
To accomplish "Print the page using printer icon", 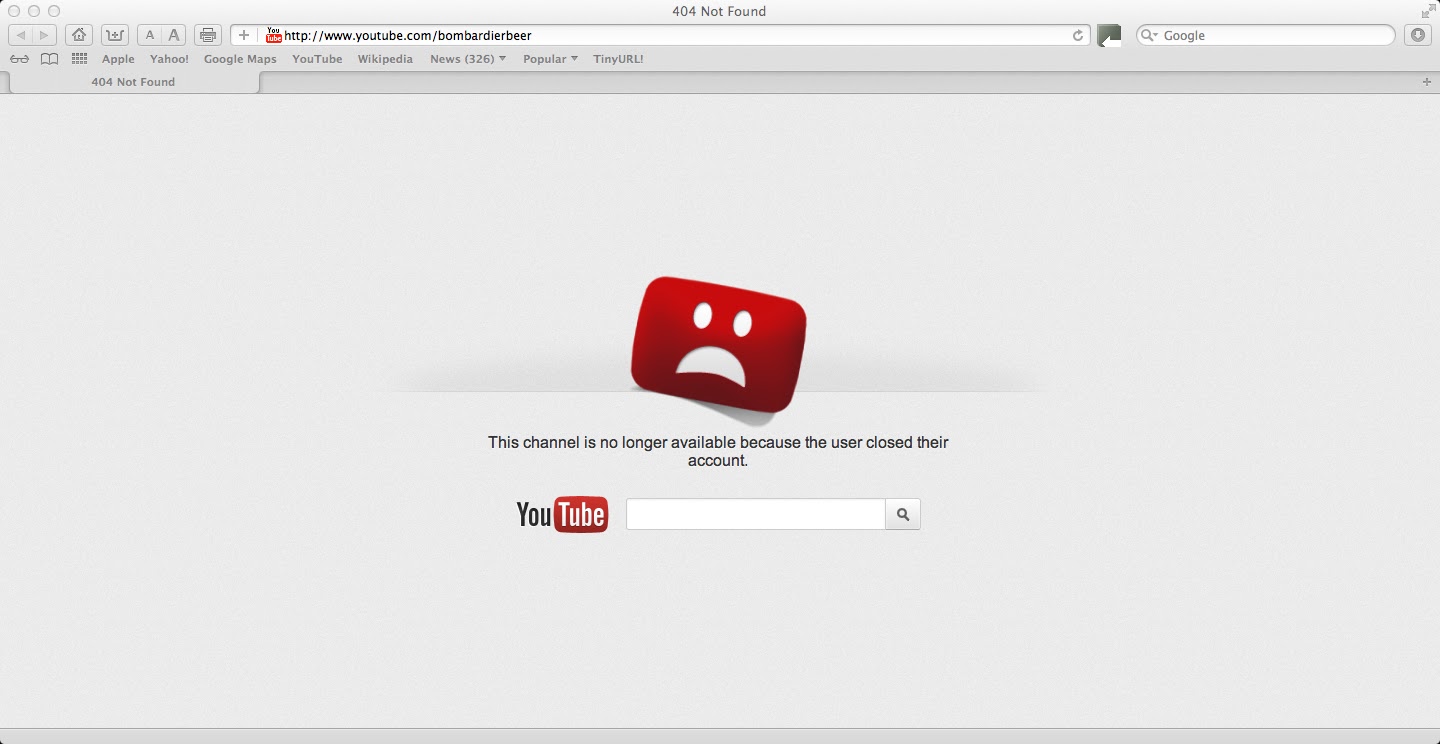I will tap(208, 35).
